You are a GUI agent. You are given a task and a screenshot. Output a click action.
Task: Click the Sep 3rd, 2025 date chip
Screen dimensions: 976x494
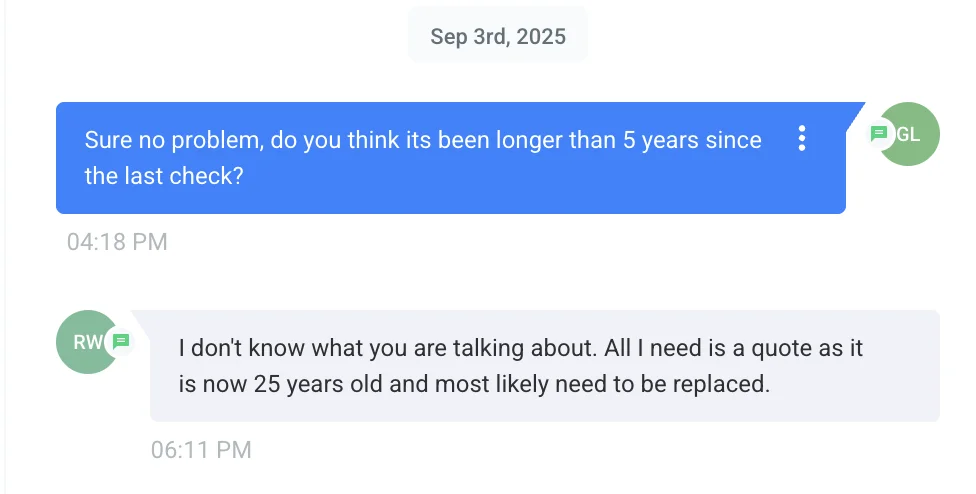pos(498,37)
